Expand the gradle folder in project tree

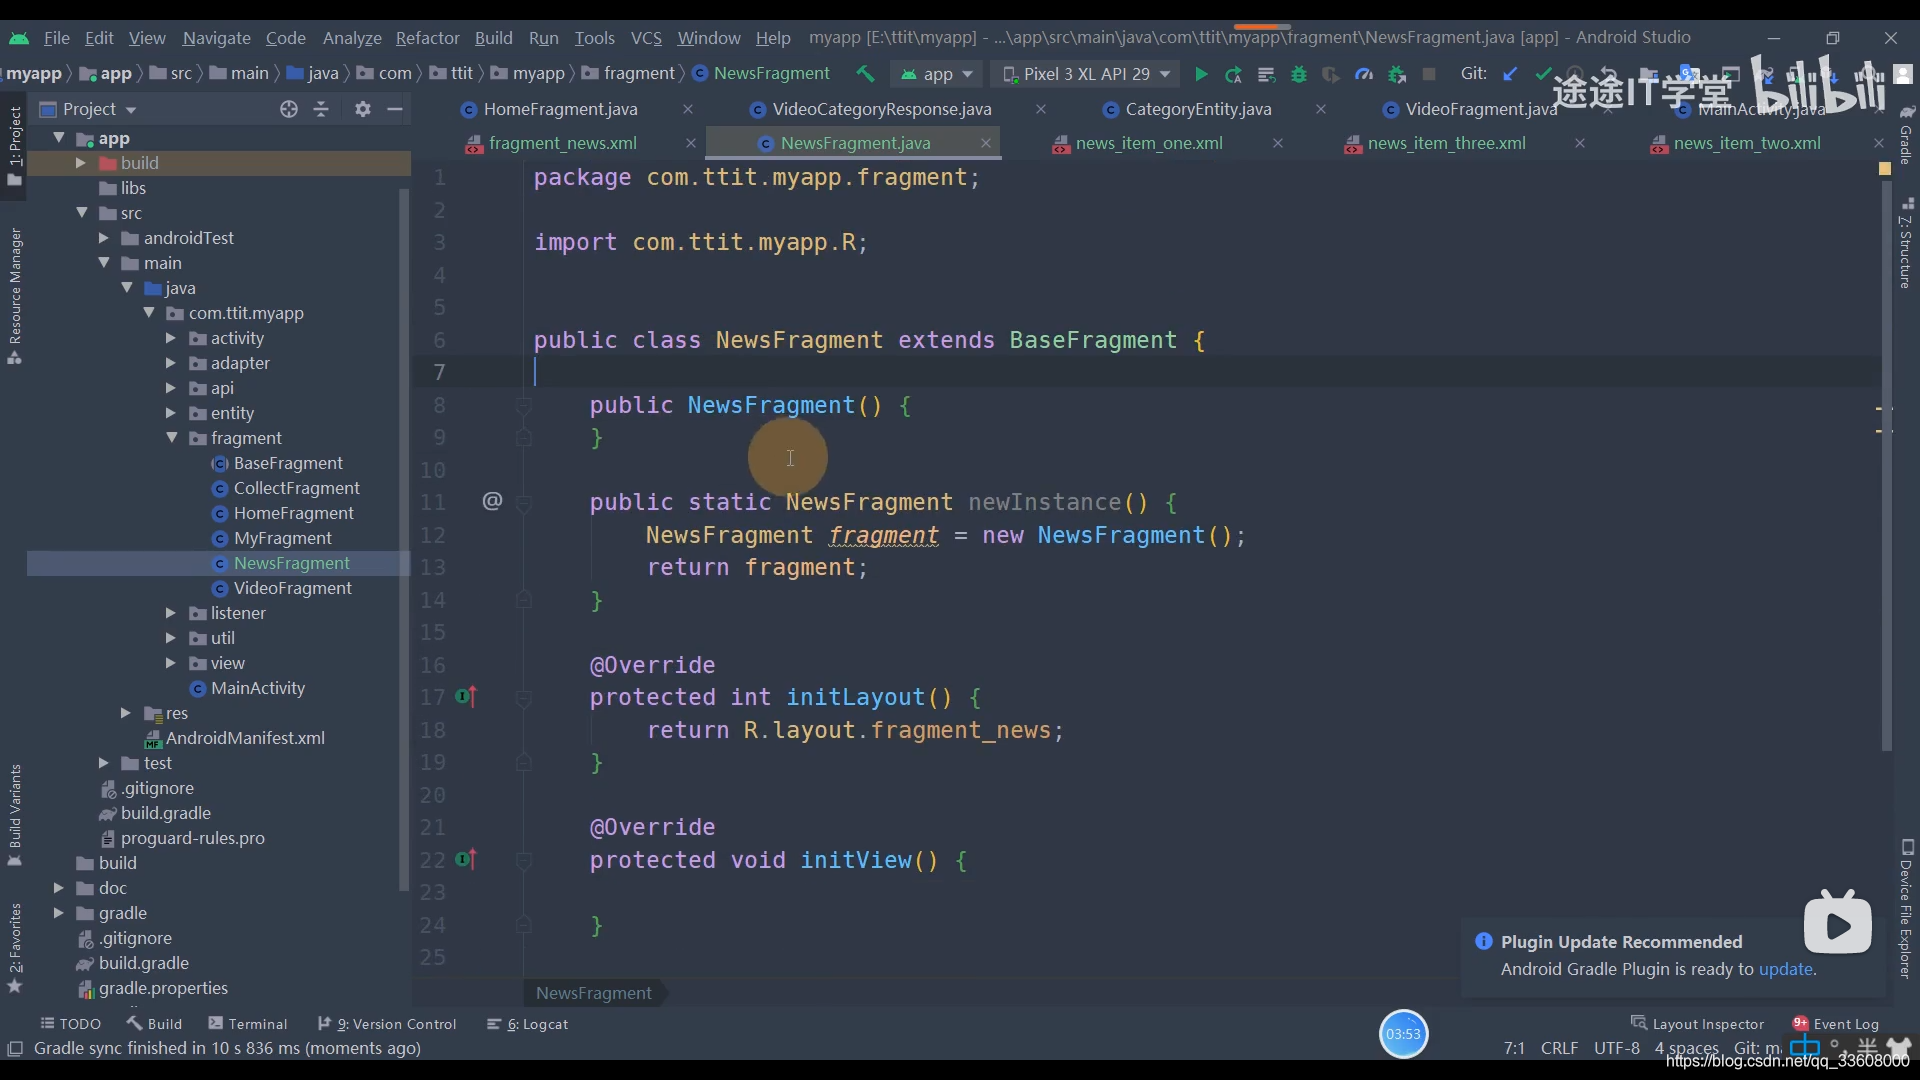point(58,913)
